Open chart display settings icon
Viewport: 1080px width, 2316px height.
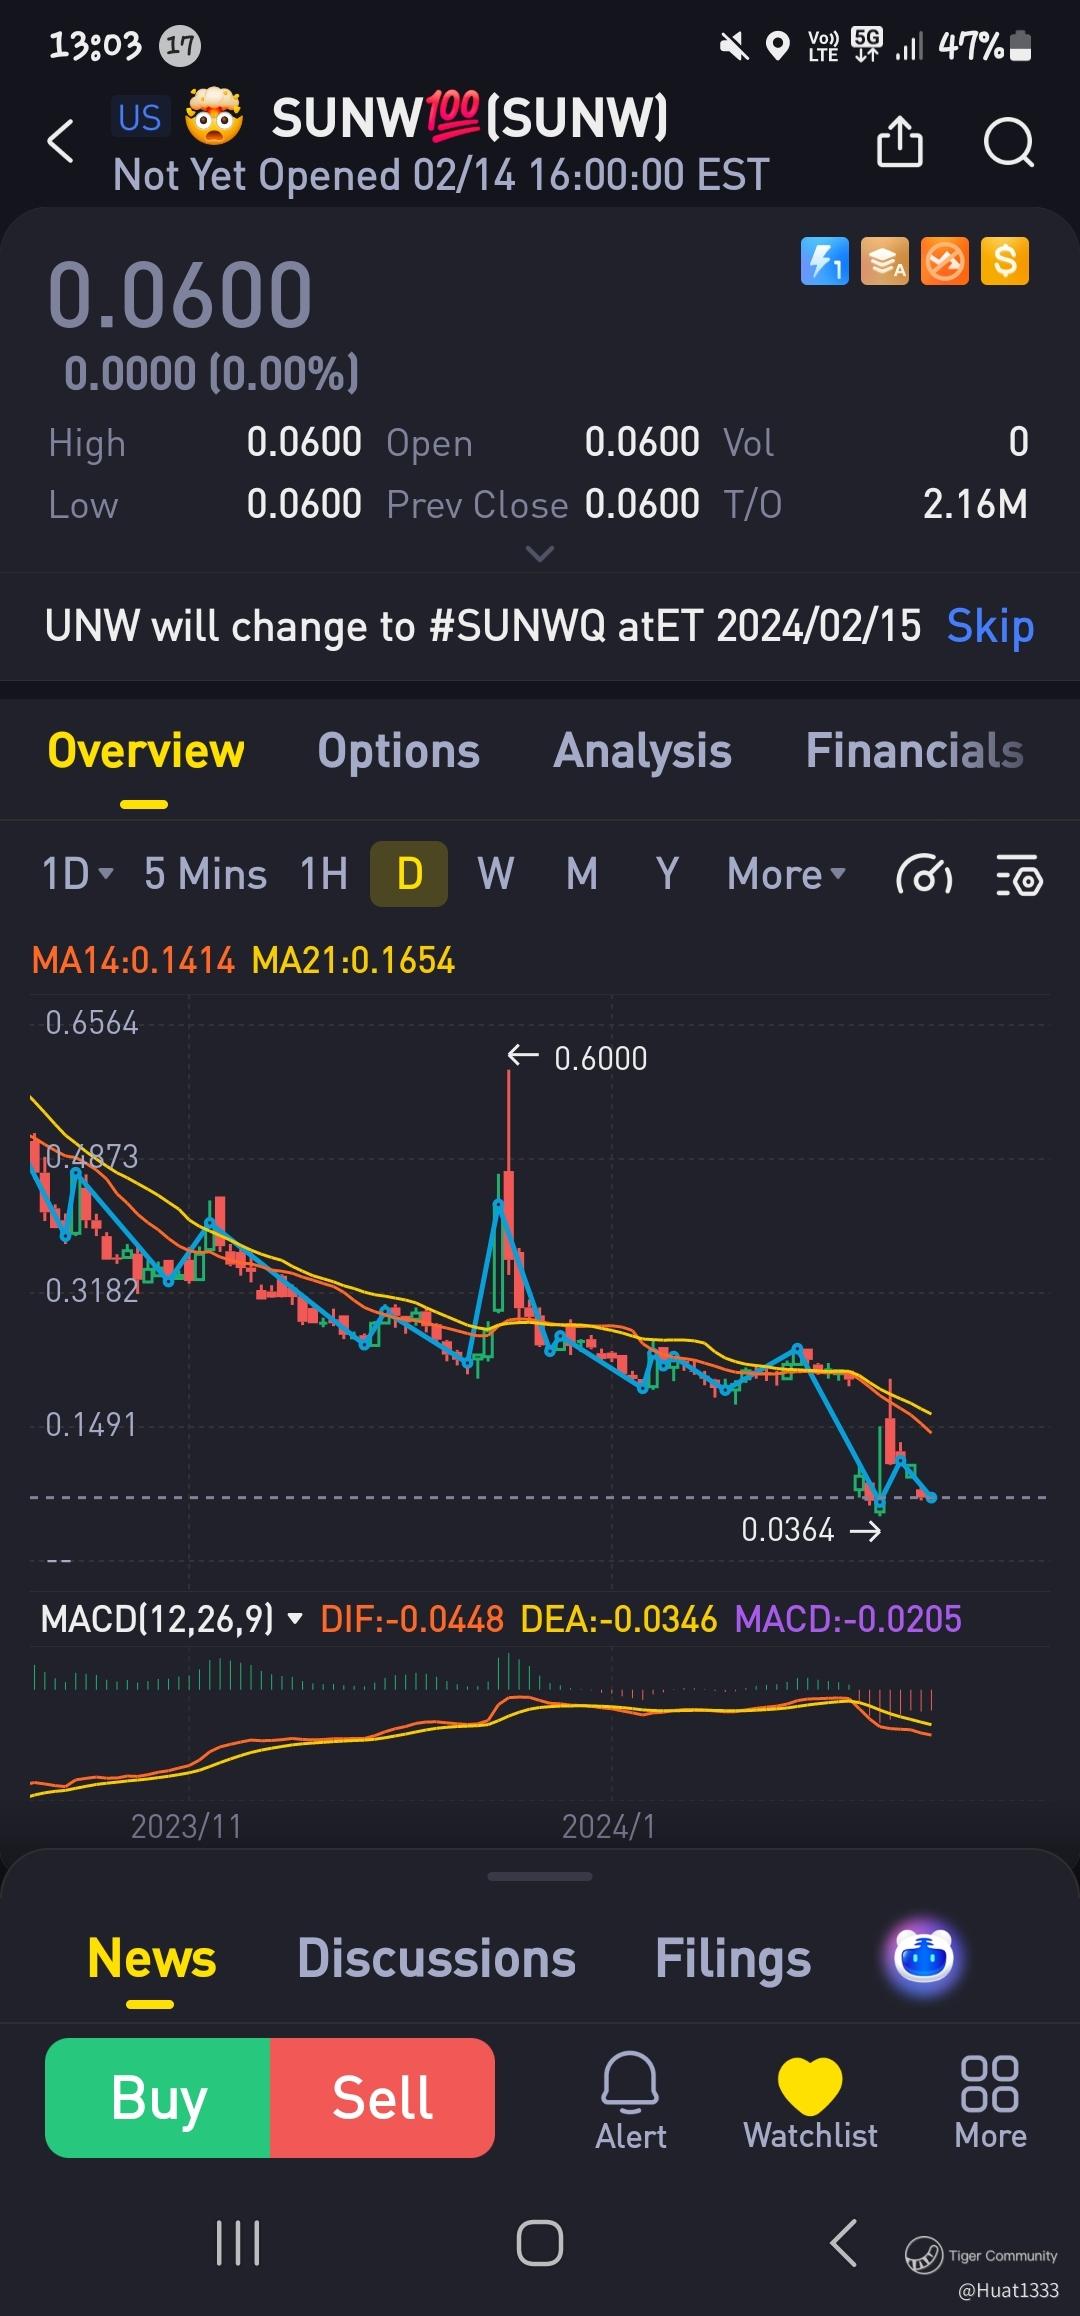[x=1019, y=875]
